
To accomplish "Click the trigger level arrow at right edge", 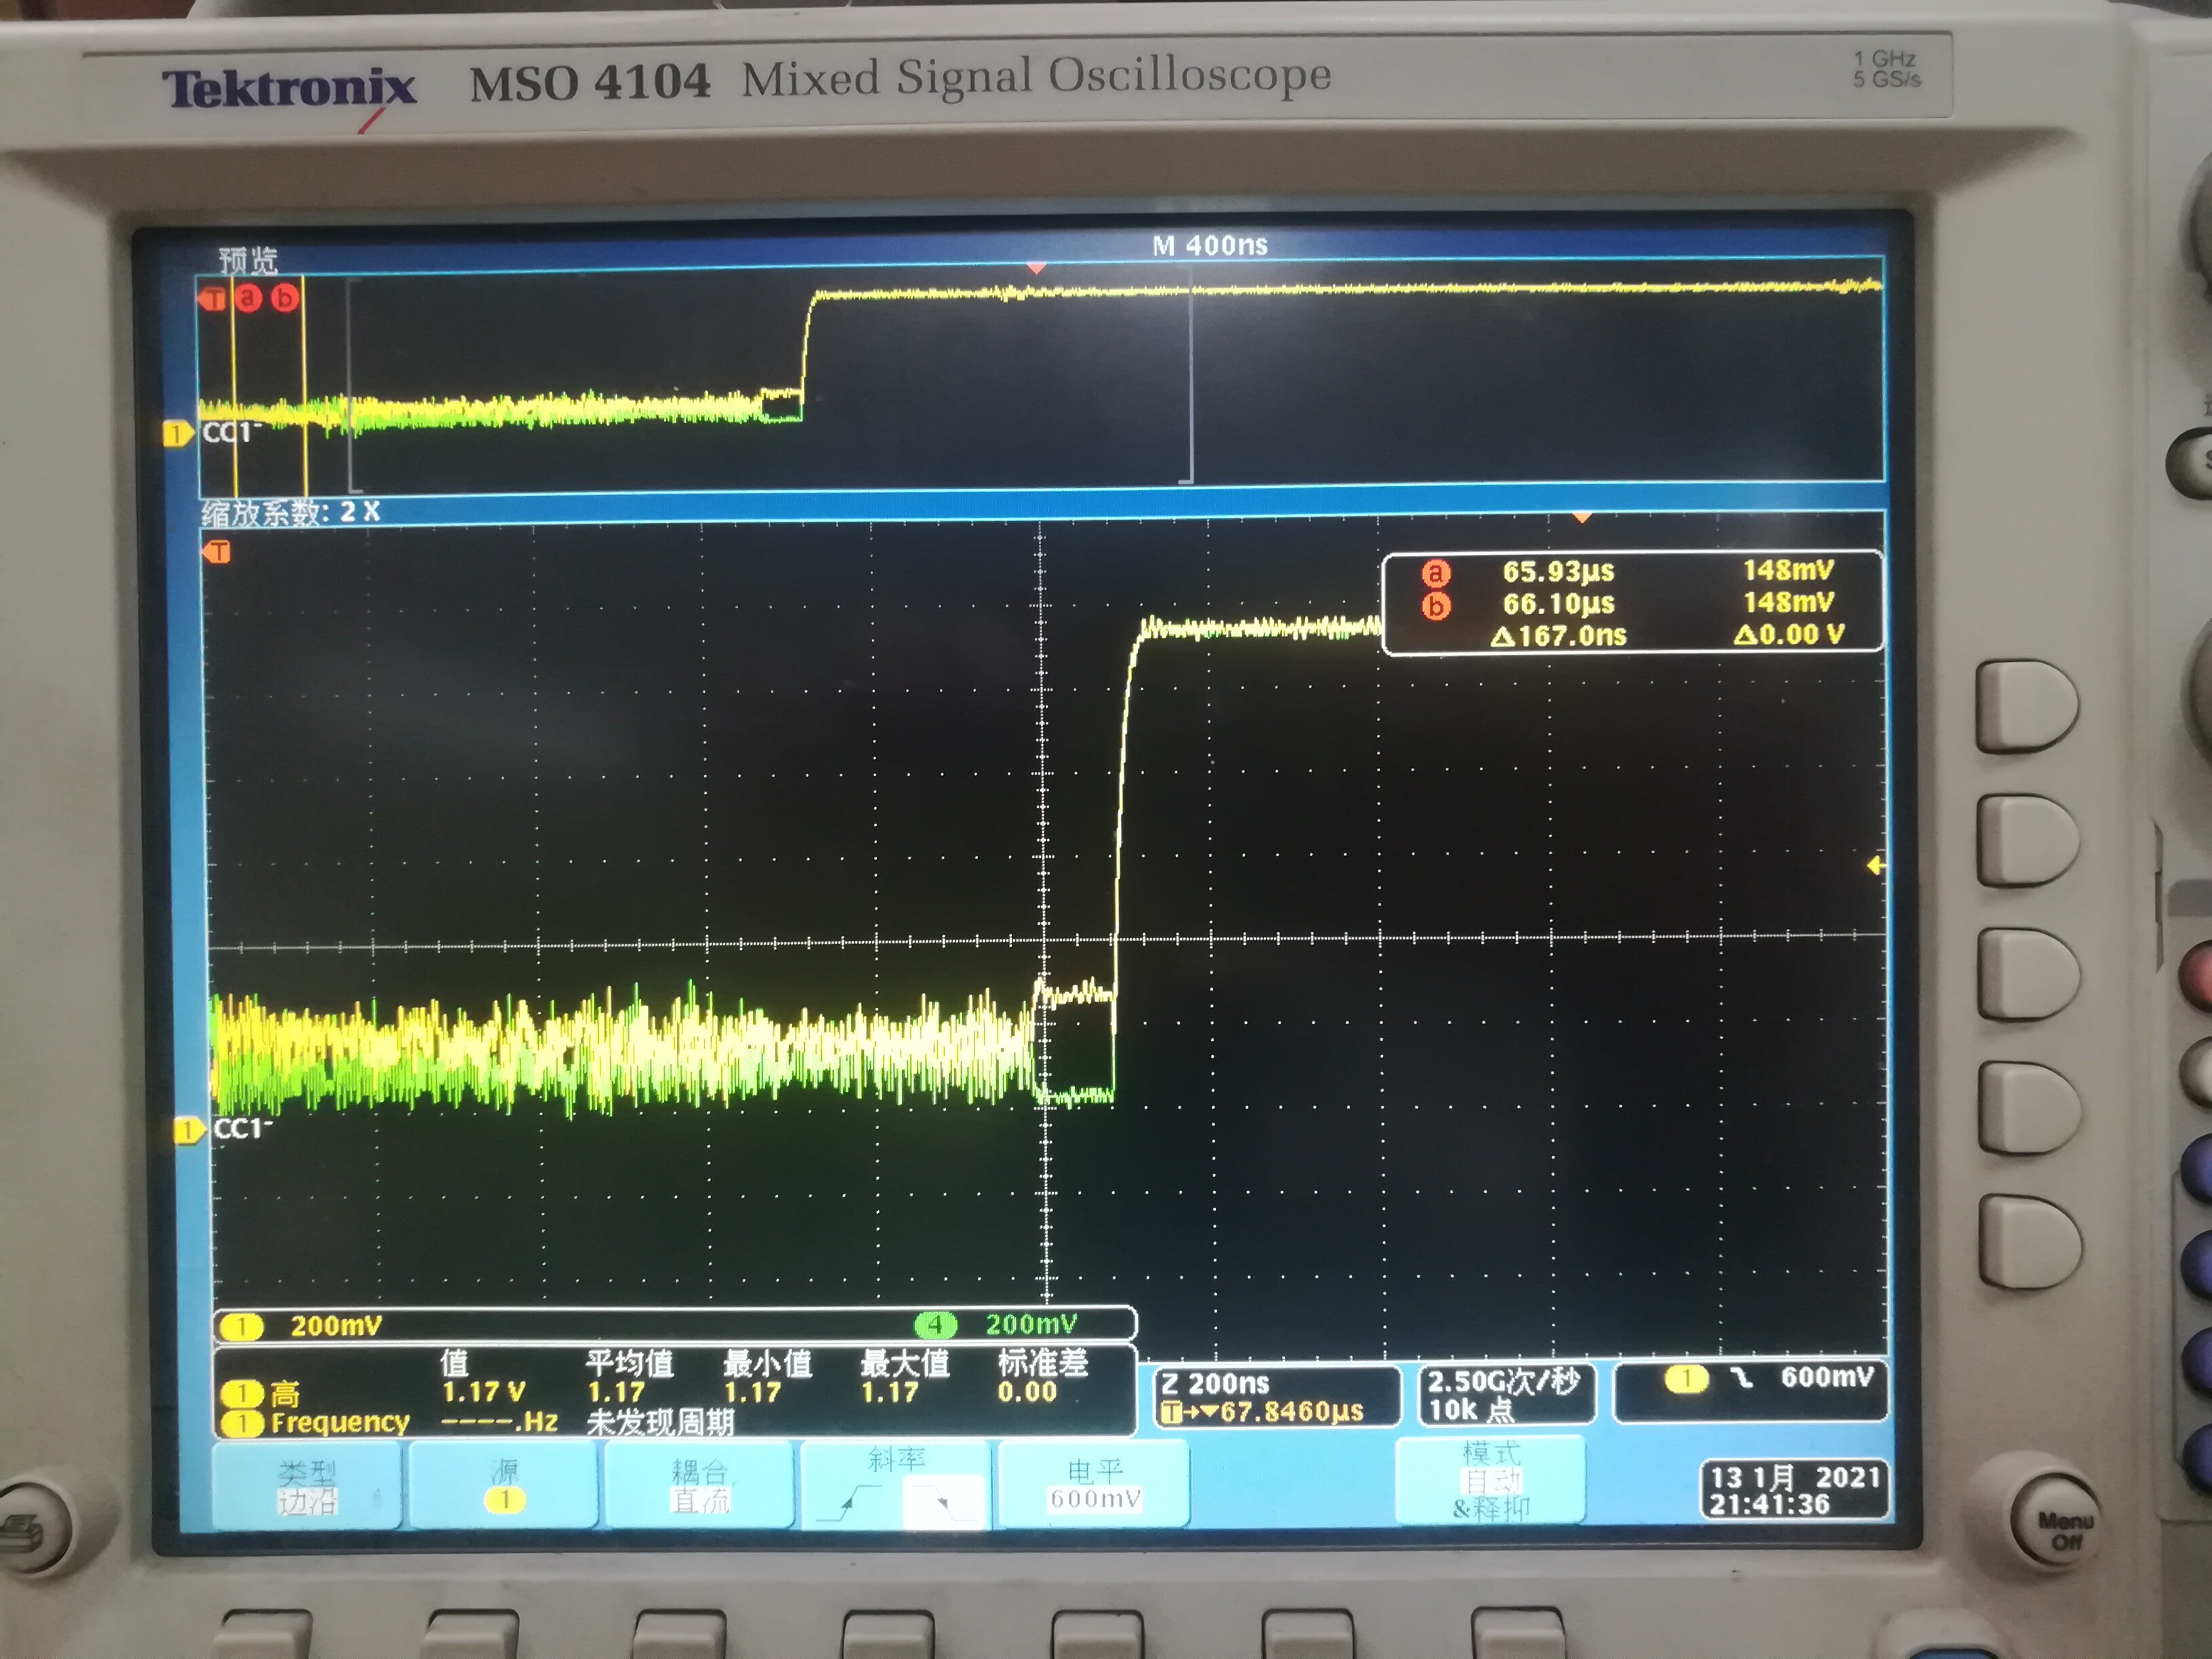I will [x=1875, y=865].
